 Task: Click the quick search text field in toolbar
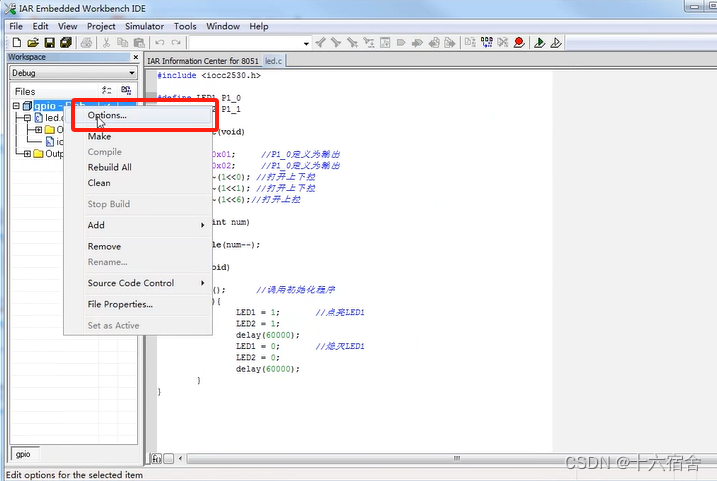(x=246, y=43)
